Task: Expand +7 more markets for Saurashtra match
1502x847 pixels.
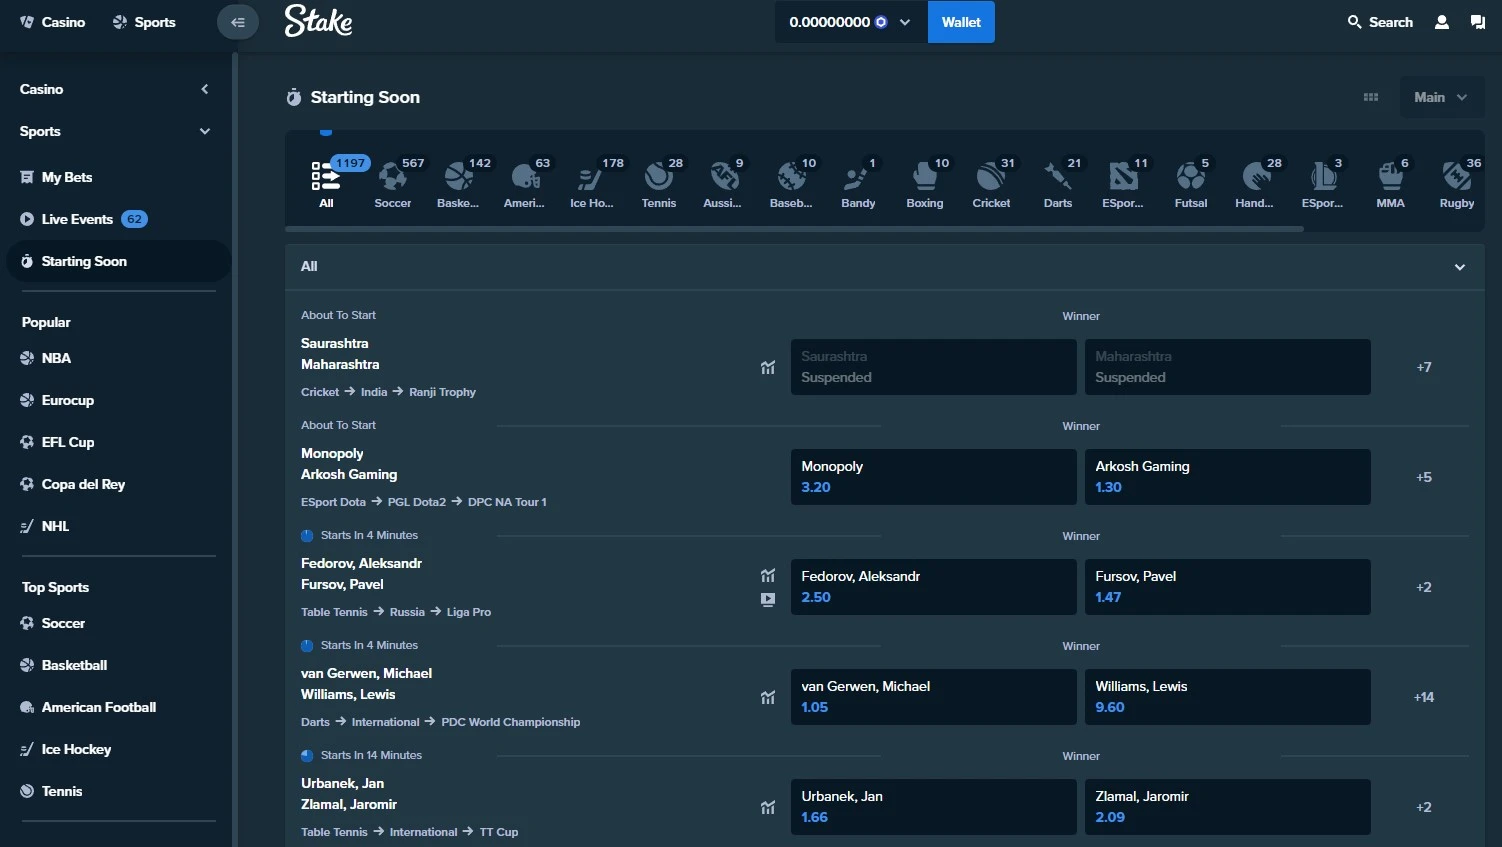Action: (1424, 367)
